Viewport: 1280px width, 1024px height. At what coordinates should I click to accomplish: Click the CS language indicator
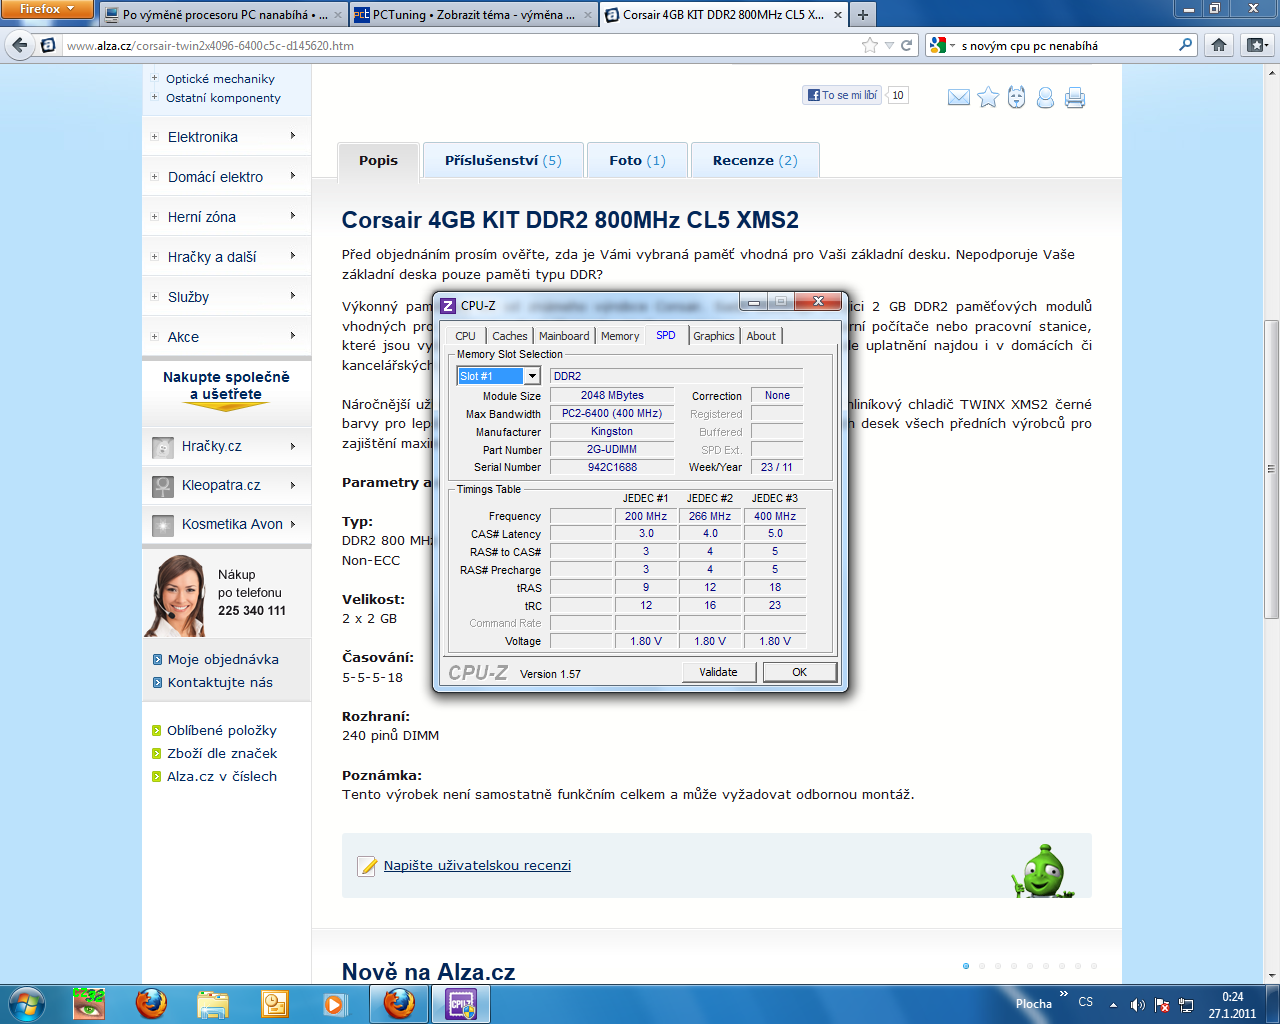pyautogui.click(x=1086, y=1002)
